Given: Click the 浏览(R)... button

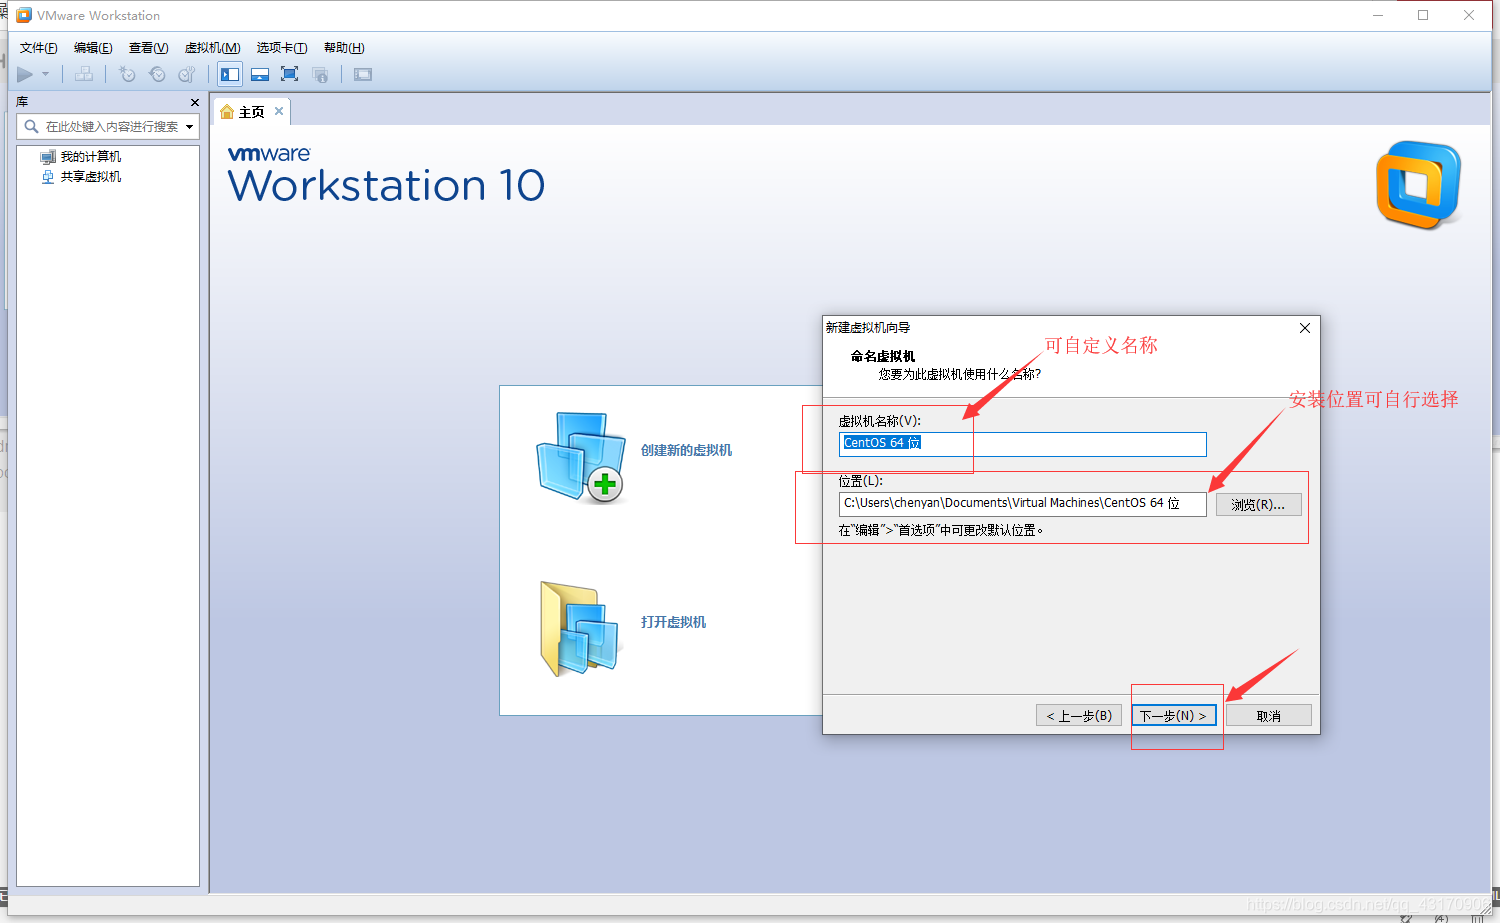Looking at the screenshot, I should (1258, 505).
